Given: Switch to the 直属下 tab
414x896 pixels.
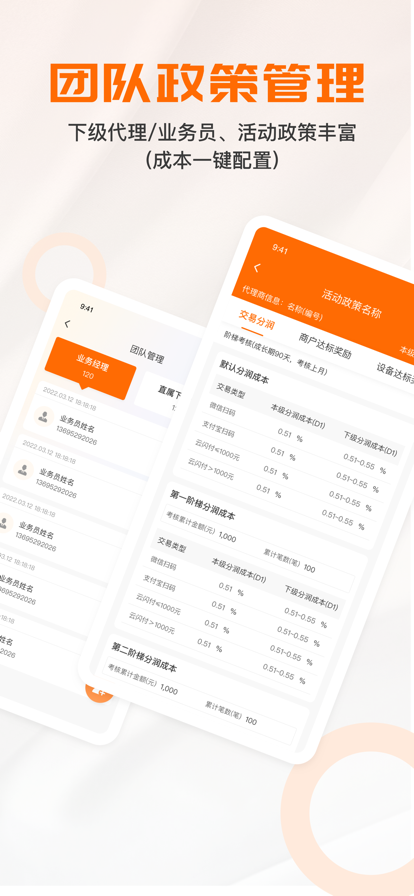Looking at the screenshot, I should tap(170, 392).
